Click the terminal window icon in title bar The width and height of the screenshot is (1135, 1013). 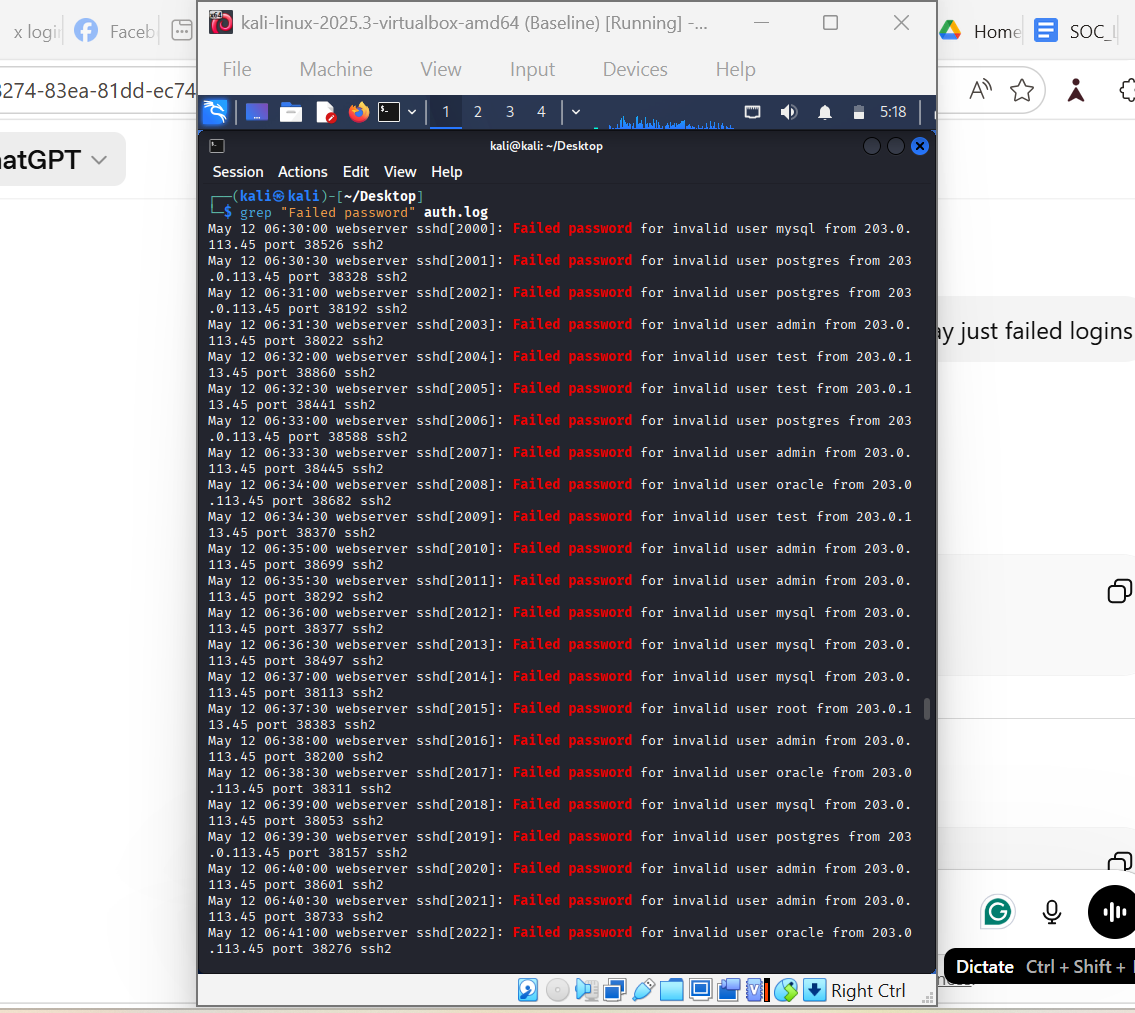(216, 146)
